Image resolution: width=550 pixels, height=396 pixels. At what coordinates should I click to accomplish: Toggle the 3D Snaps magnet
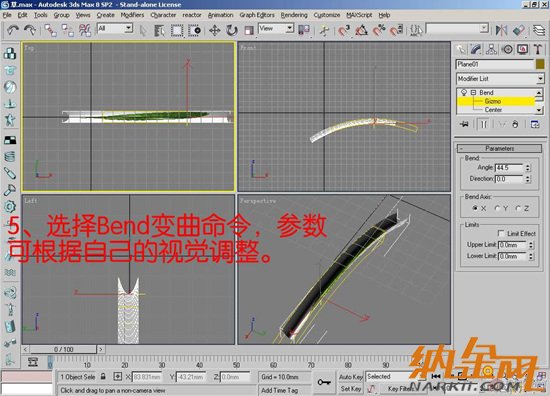[x=344, y=31]
